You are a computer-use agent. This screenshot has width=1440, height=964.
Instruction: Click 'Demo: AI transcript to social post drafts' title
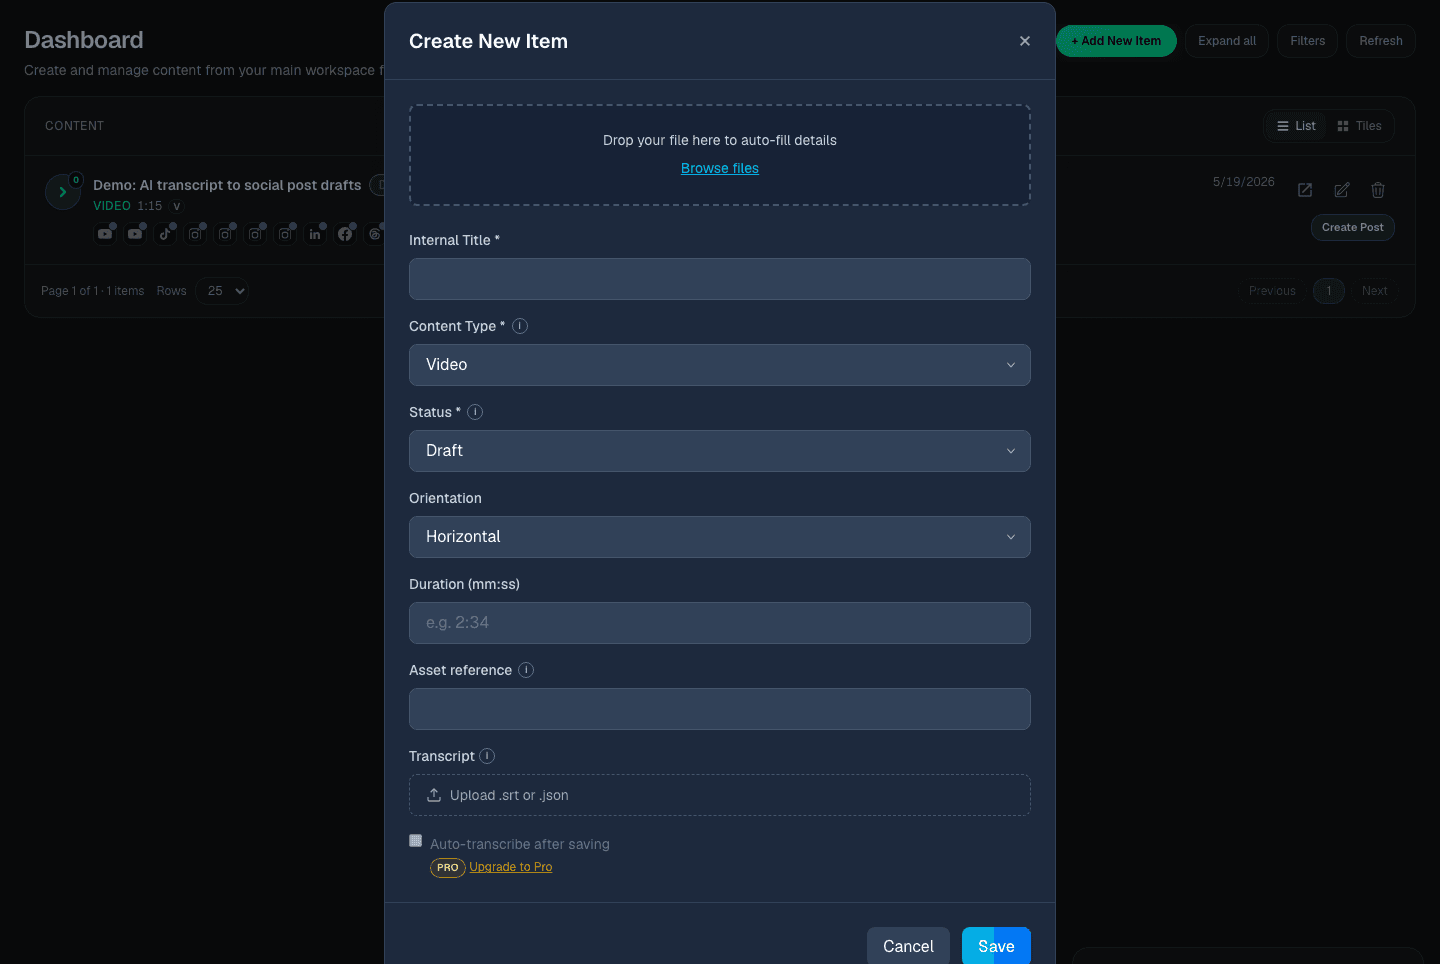pyautogui.click(x=227, y=185)
